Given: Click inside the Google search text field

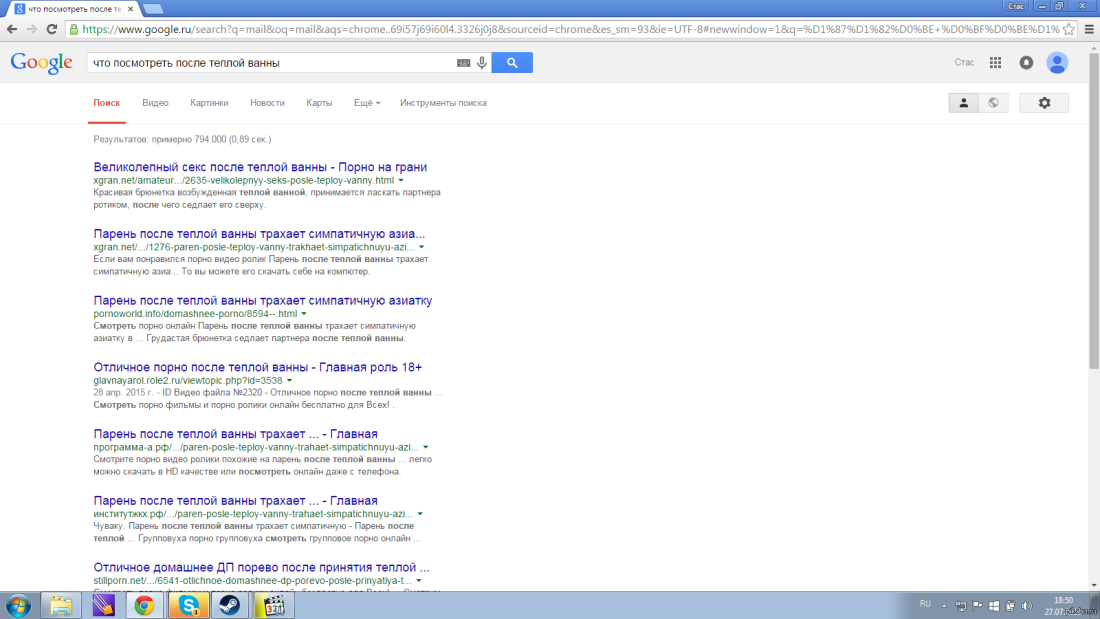Looking at the screenshot, I should pos(270,63).
